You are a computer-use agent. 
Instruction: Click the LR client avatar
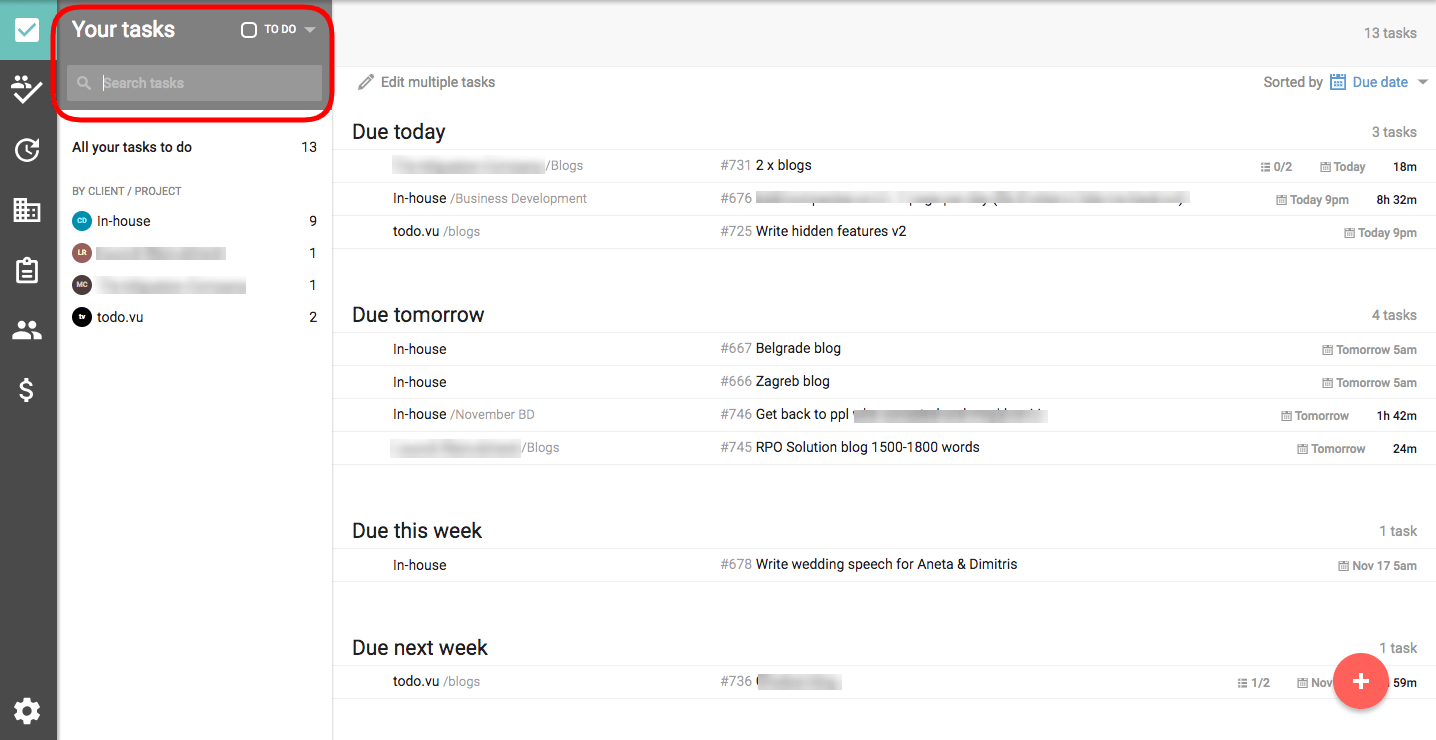click(82, 253)
